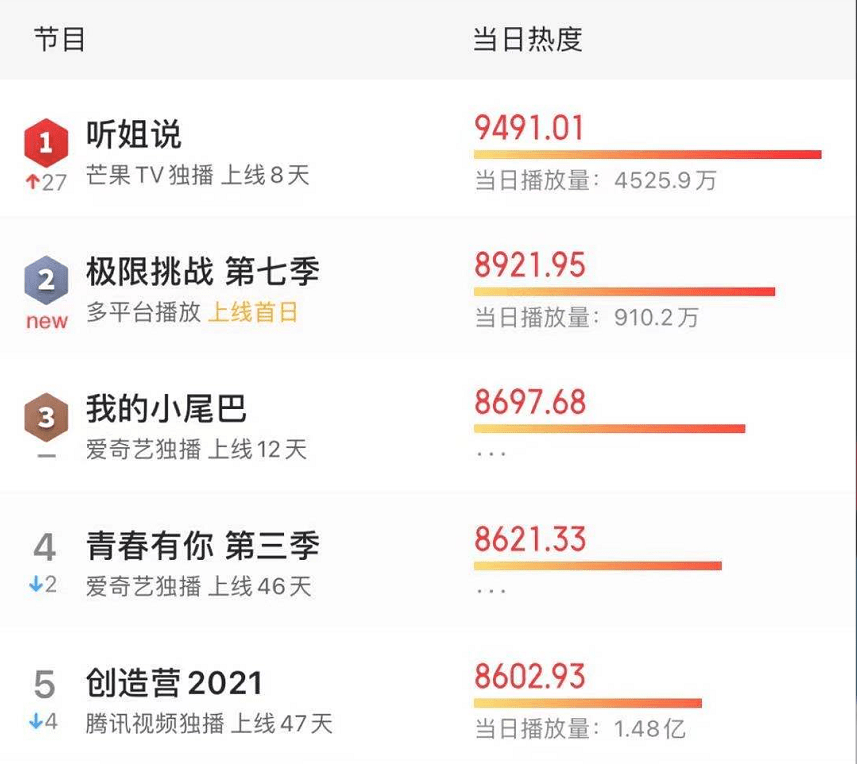The width and height of the screenshot is (857, 764).
Task: Click the bronze rank 3 hexagon badge
Action: tap(46, 418)
